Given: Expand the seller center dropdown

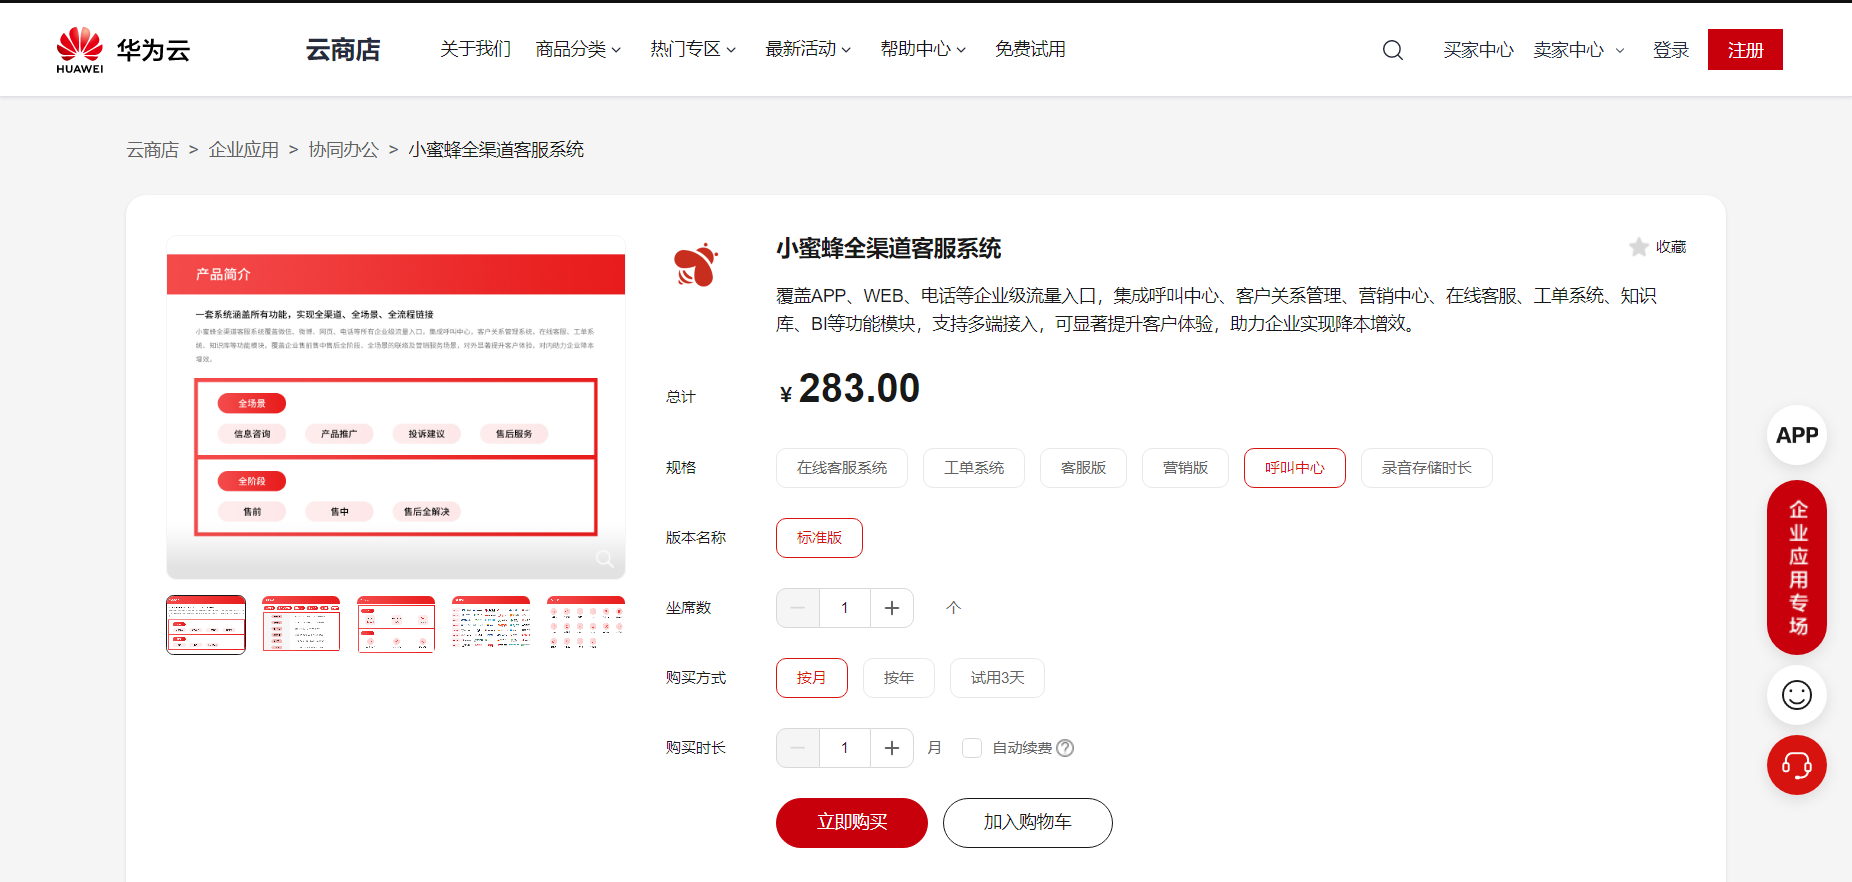Looking at the screenshot, I should pos(1578,50).
